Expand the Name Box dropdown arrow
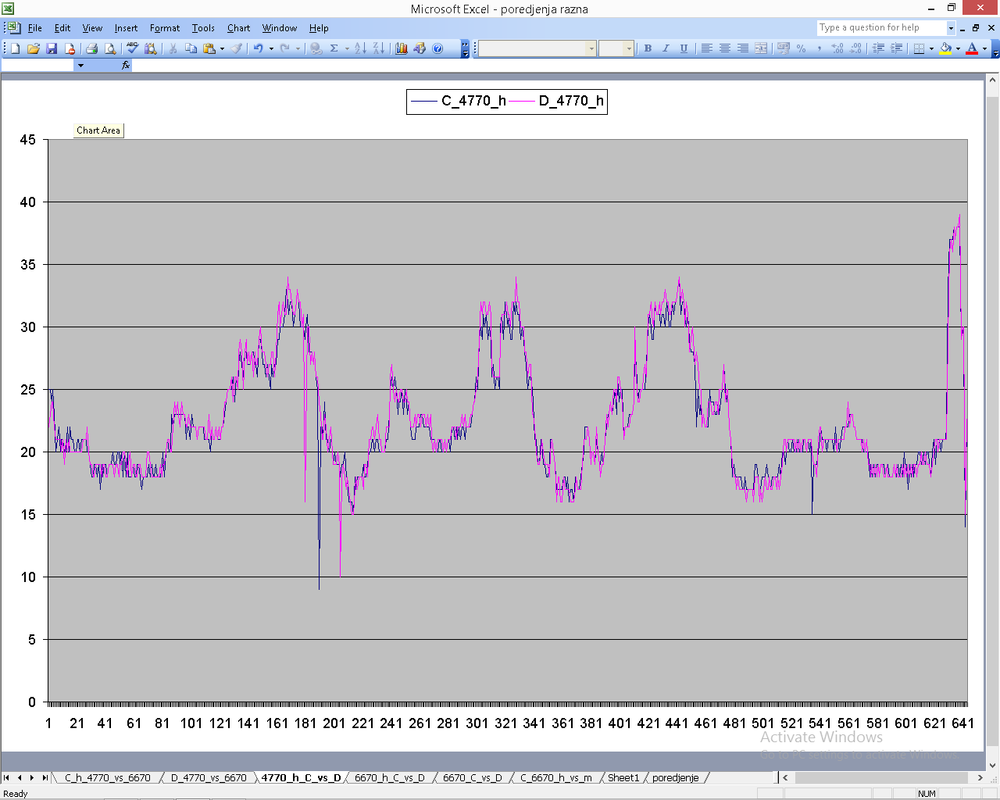The width and height of the screenshot is (1000, 800). pos(81,65)
